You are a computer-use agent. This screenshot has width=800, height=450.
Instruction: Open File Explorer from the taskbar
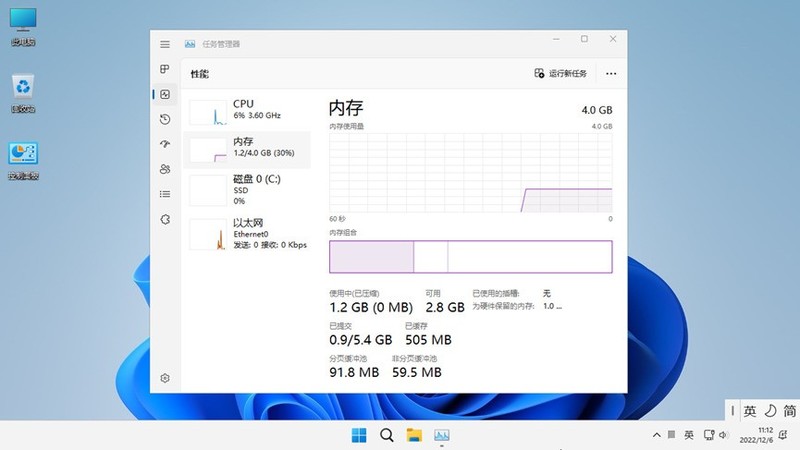(414, 435)
